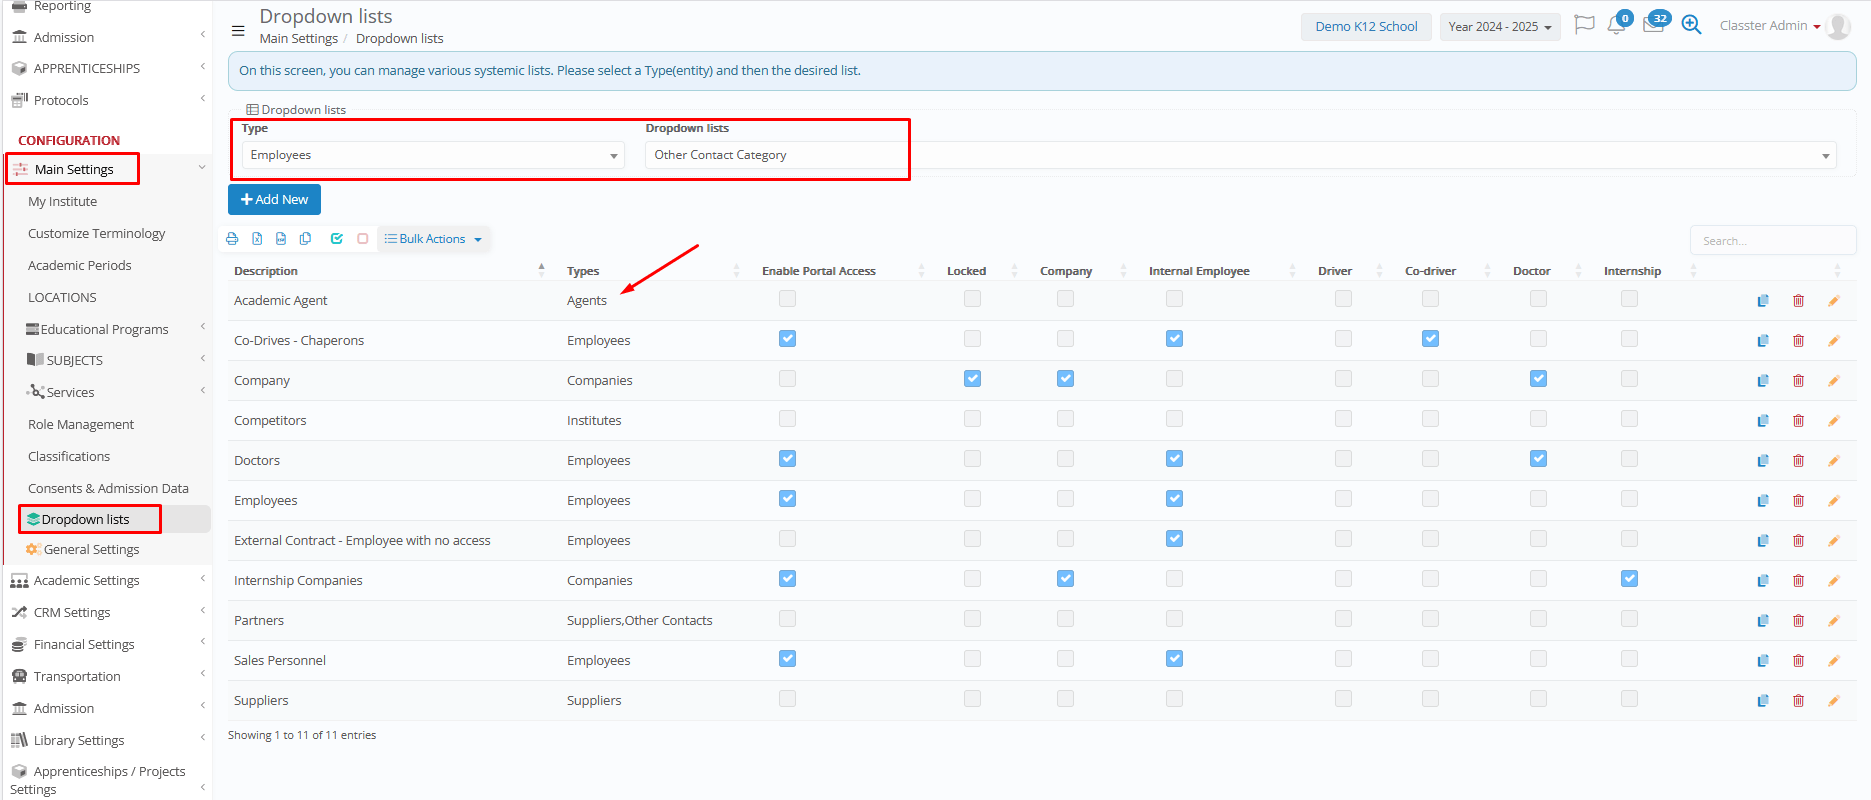Viewport: 1871px width, 800px height.
Task: Click the table Search input field
Action: tap(1771, 241)
